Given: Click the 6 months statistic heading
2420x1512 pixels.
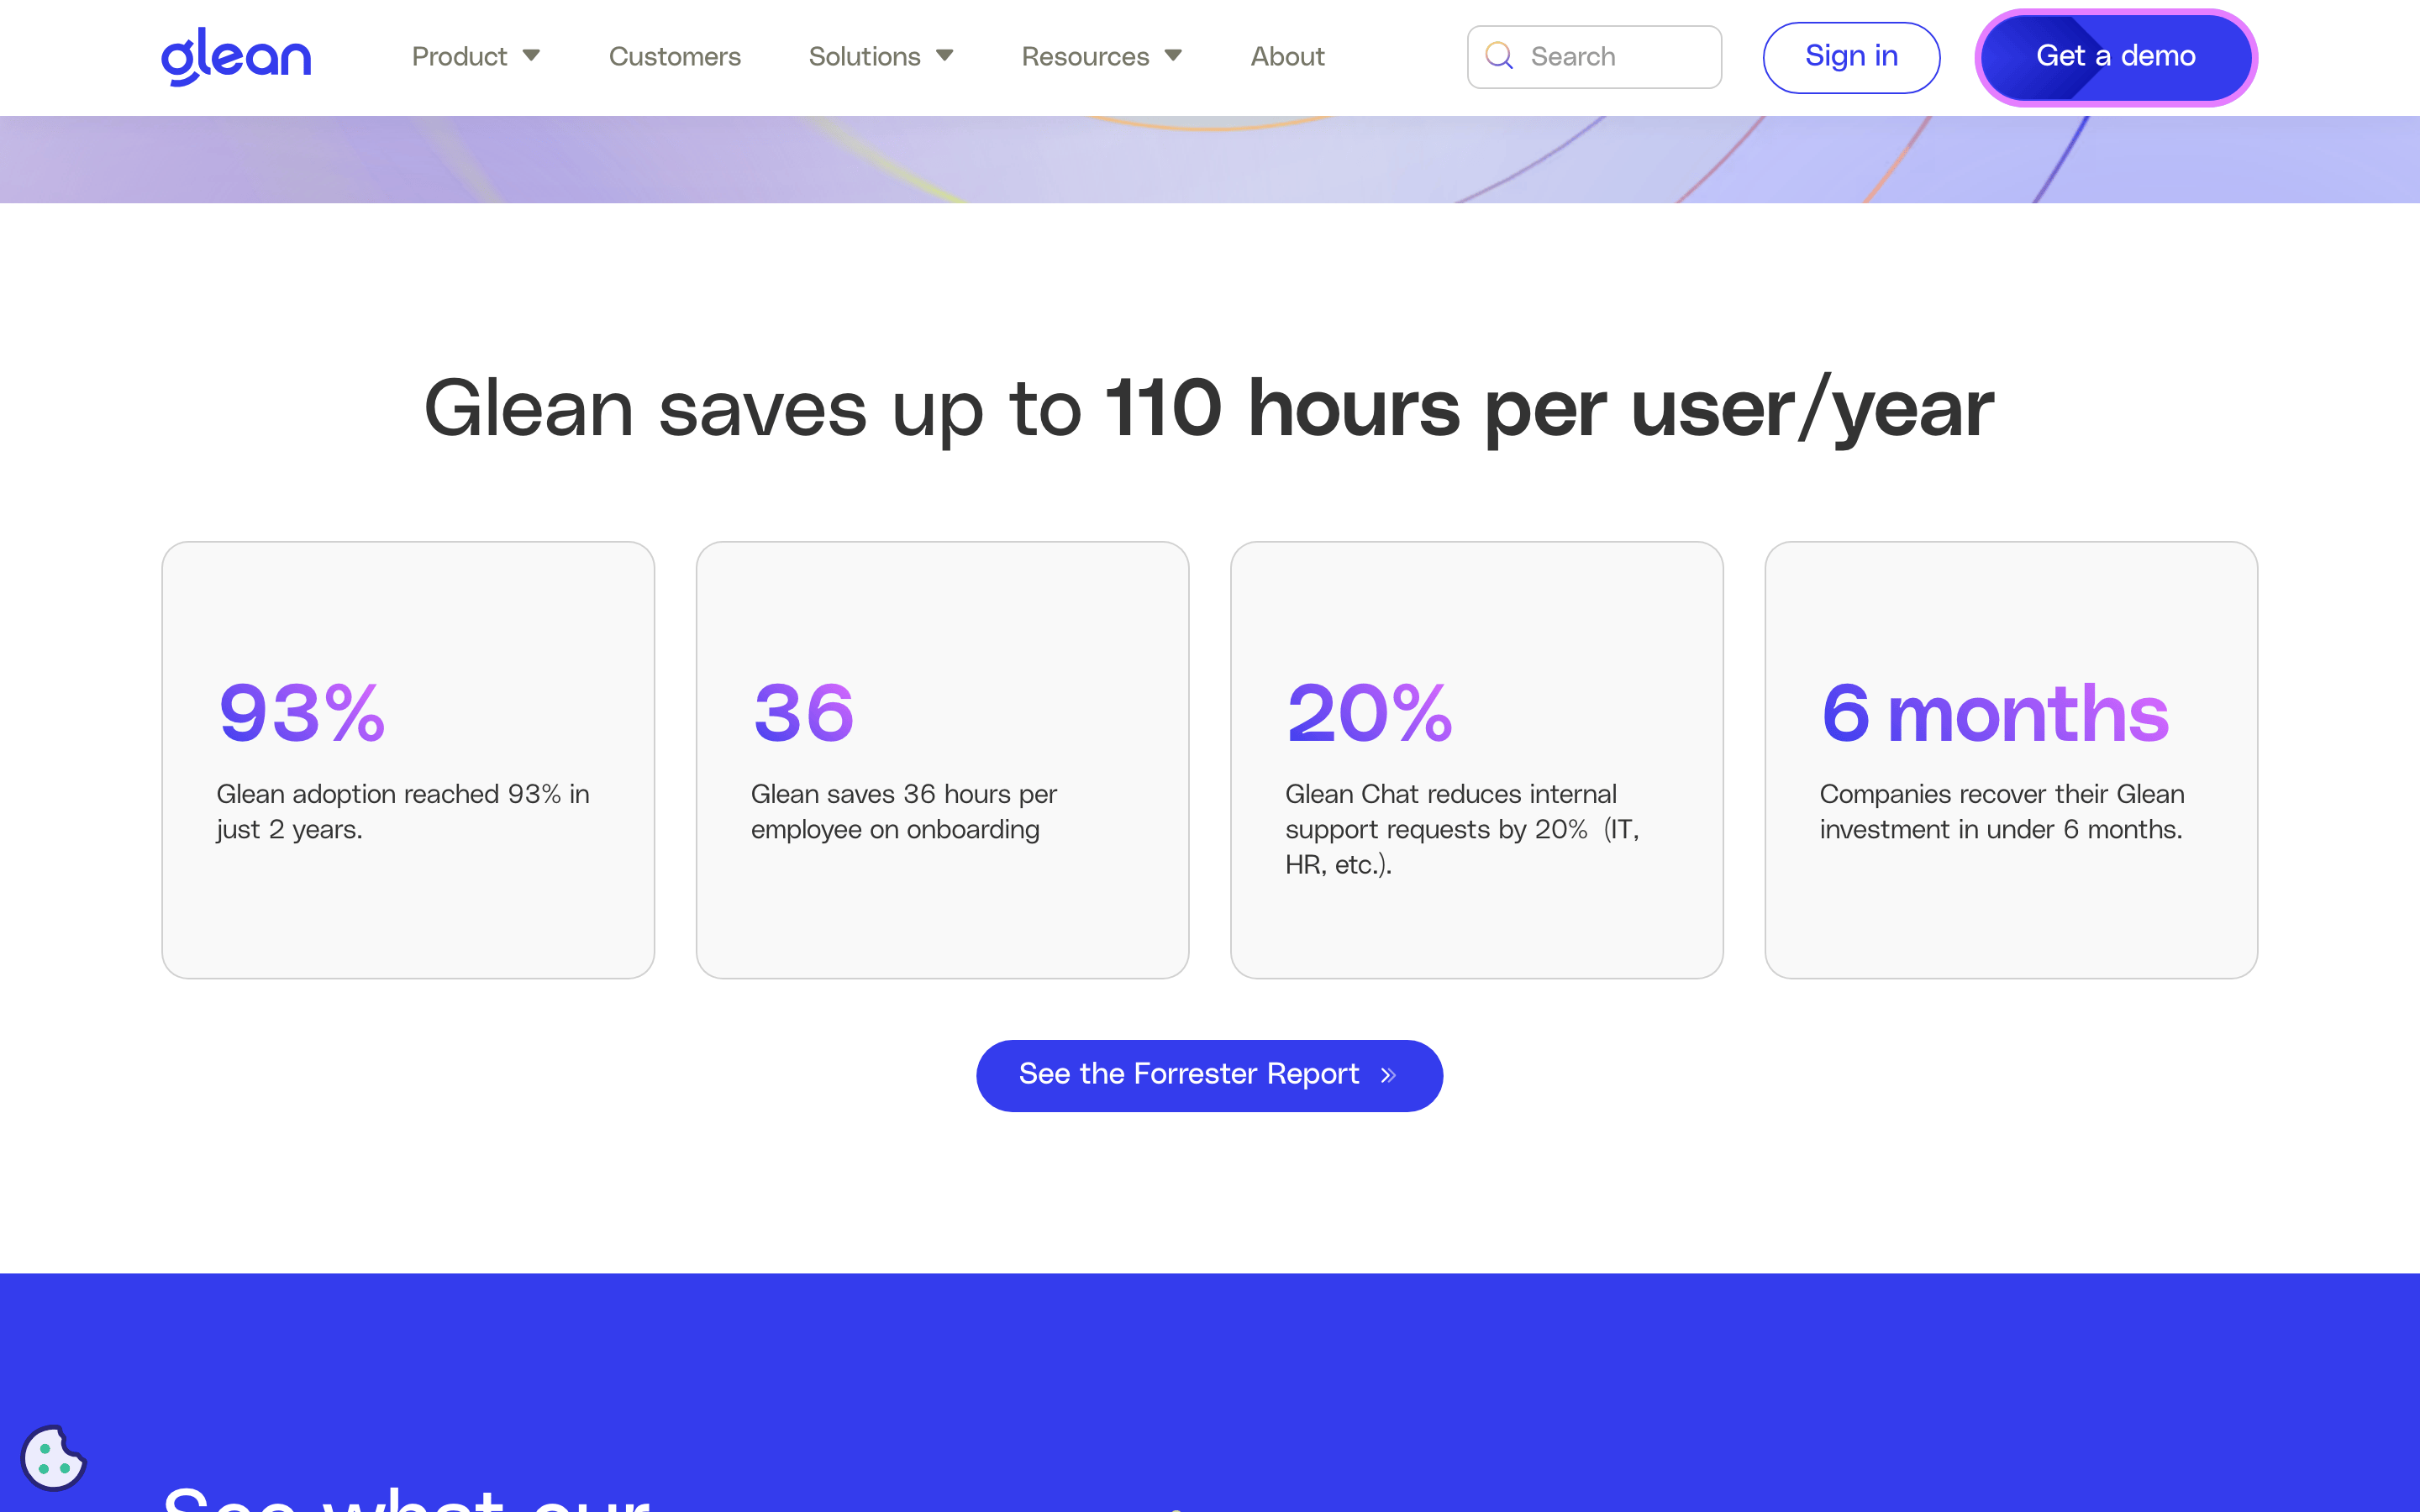Looking at the screenshot, I should 1995,713.
